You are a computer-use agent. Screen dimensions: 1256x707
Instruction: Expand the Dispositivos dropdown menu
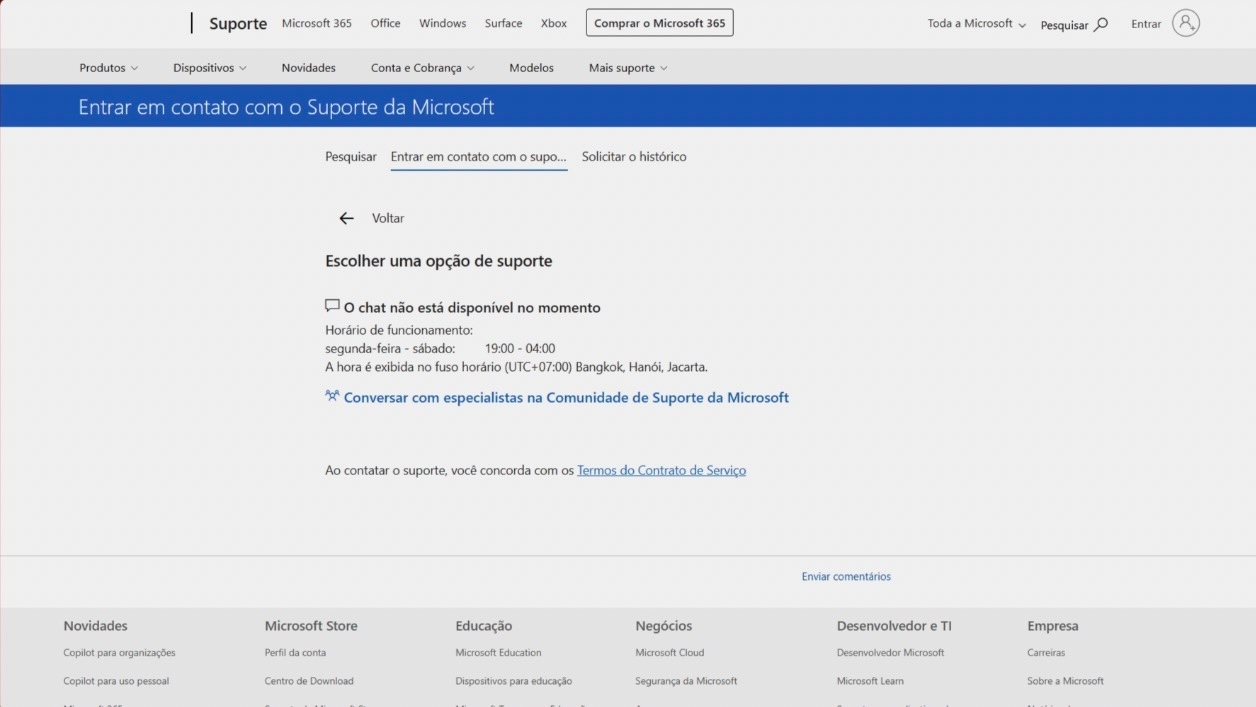pos(210,68)
